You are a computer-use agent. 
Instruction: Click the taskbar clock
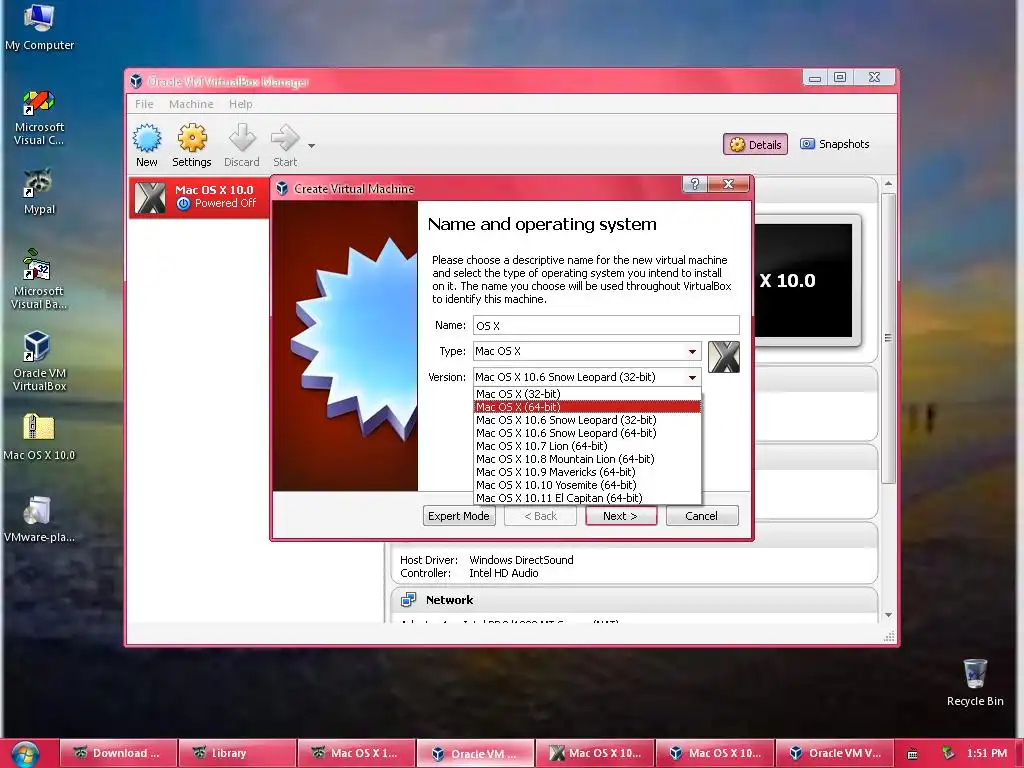987,753
